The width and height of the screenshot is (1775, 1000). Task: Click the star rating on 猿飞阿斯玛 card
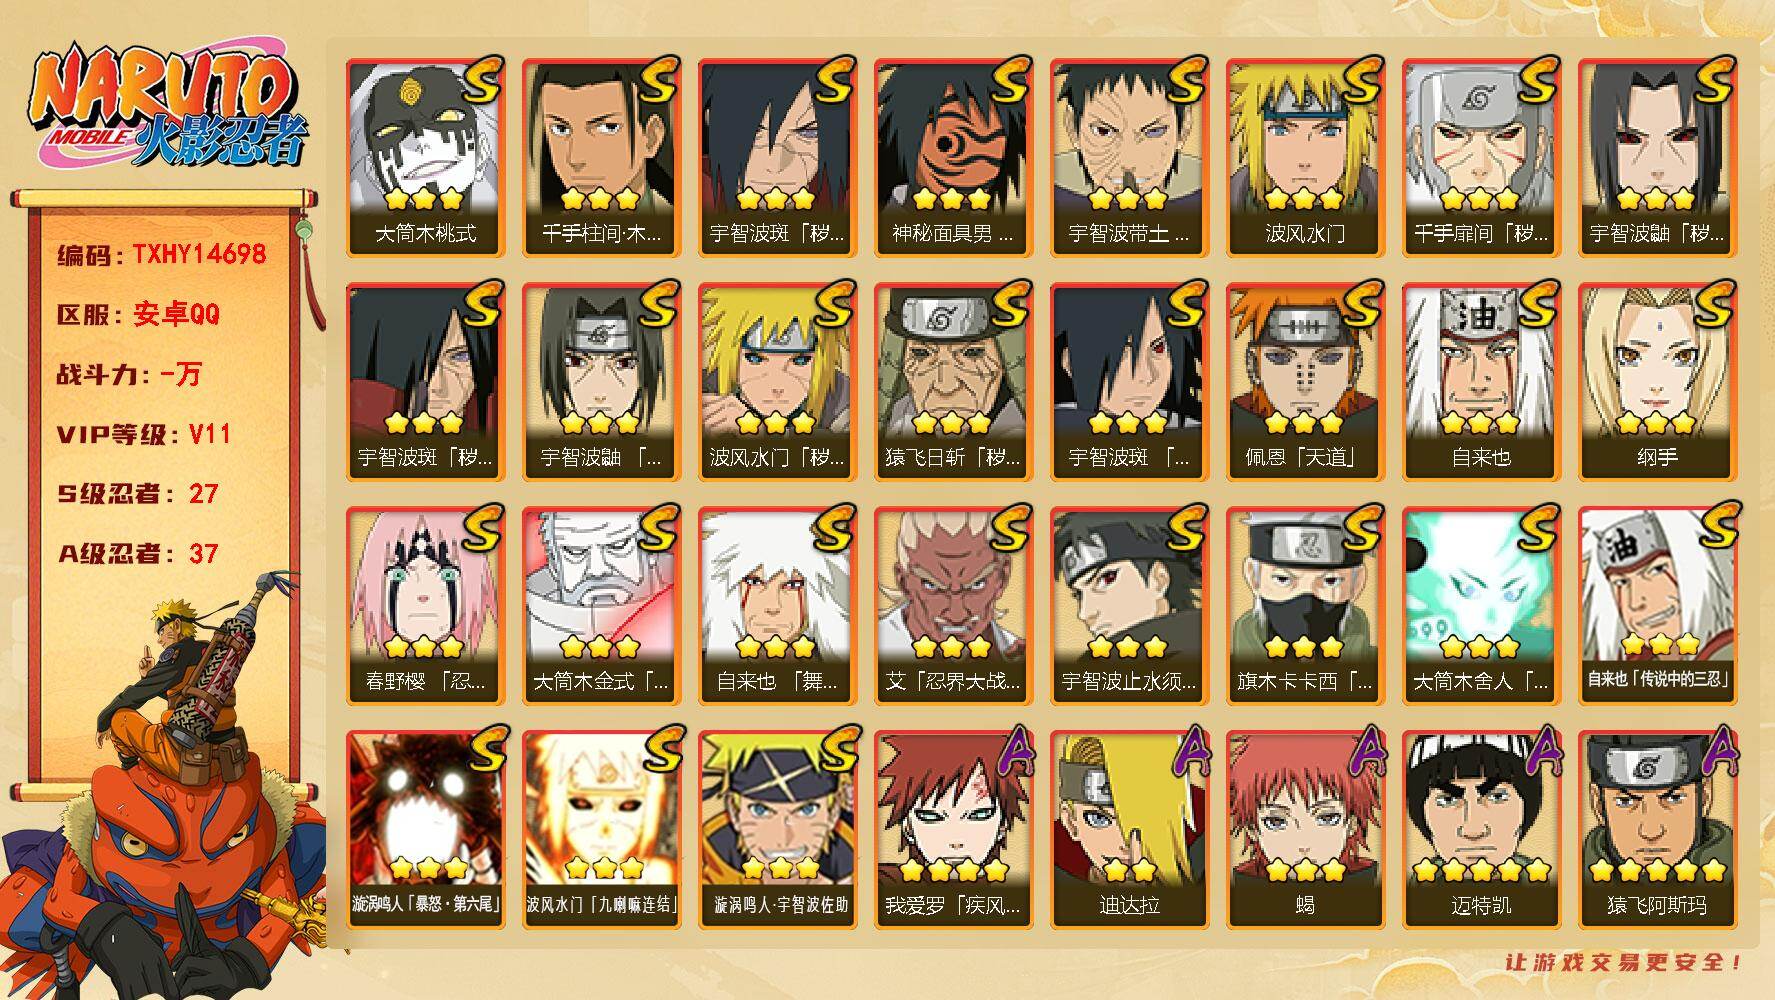tap(1657, 870)
